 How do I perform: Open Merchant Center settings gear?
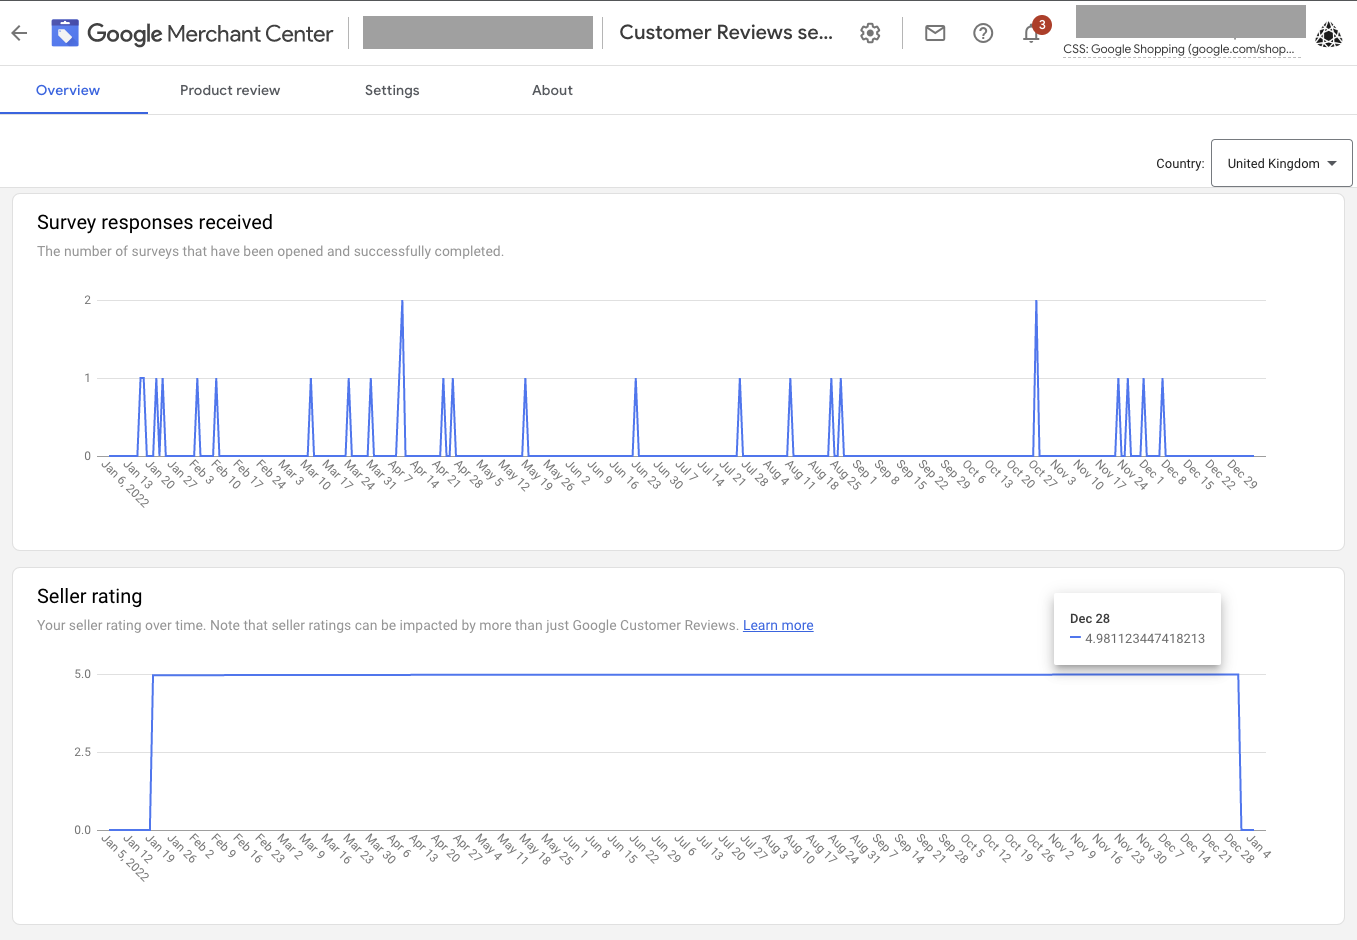tap(869, 32)
